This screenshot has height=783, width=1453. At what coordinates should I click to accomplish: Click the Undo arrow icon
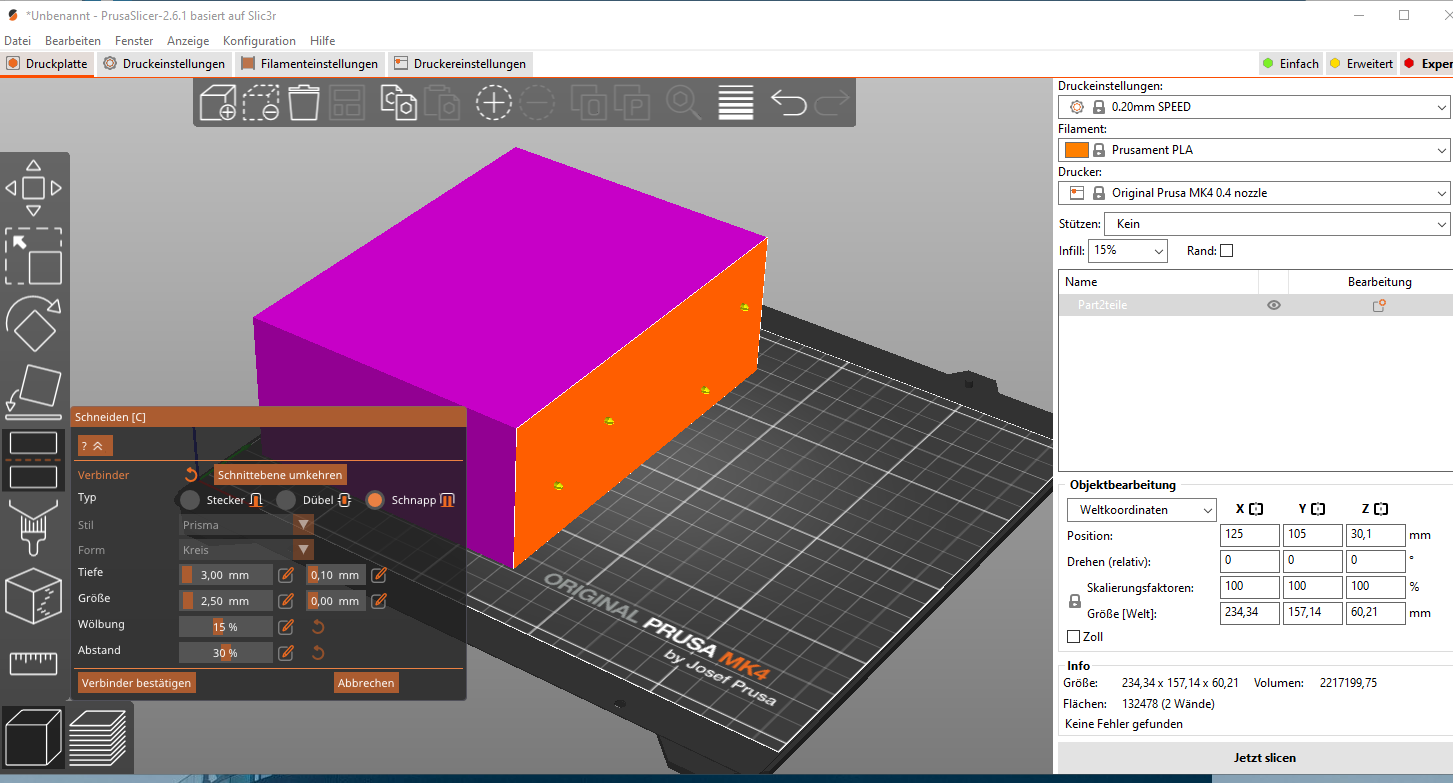(x=788, y=102)
